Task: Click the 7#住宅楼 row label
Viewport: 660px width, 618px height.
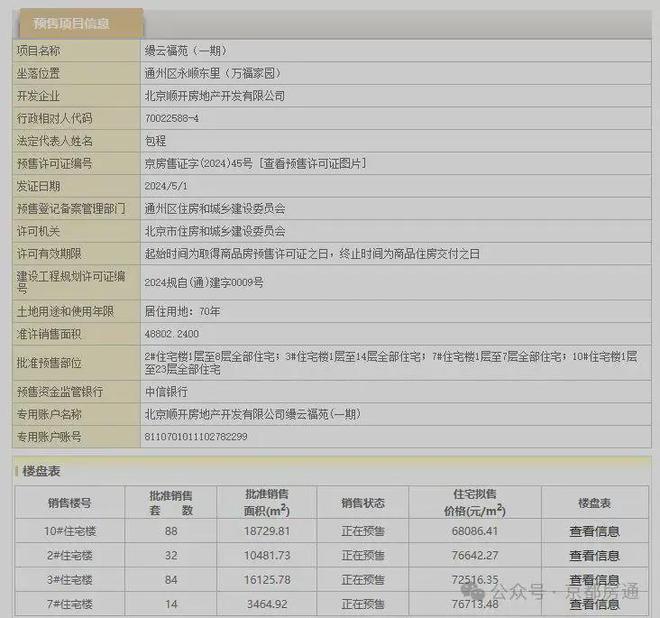Action: 70,605
